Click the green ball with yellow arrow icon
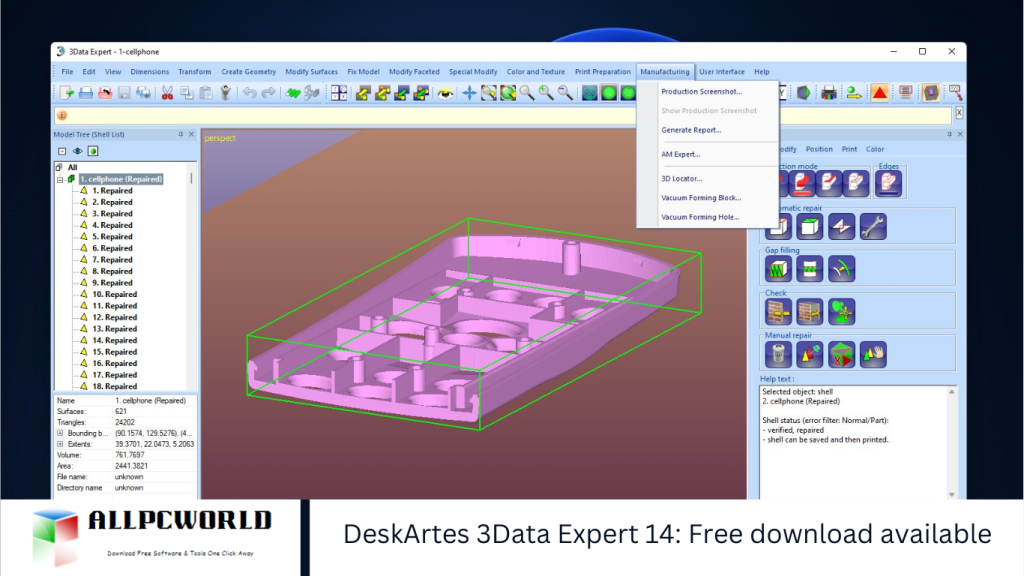 pos(854,93)
